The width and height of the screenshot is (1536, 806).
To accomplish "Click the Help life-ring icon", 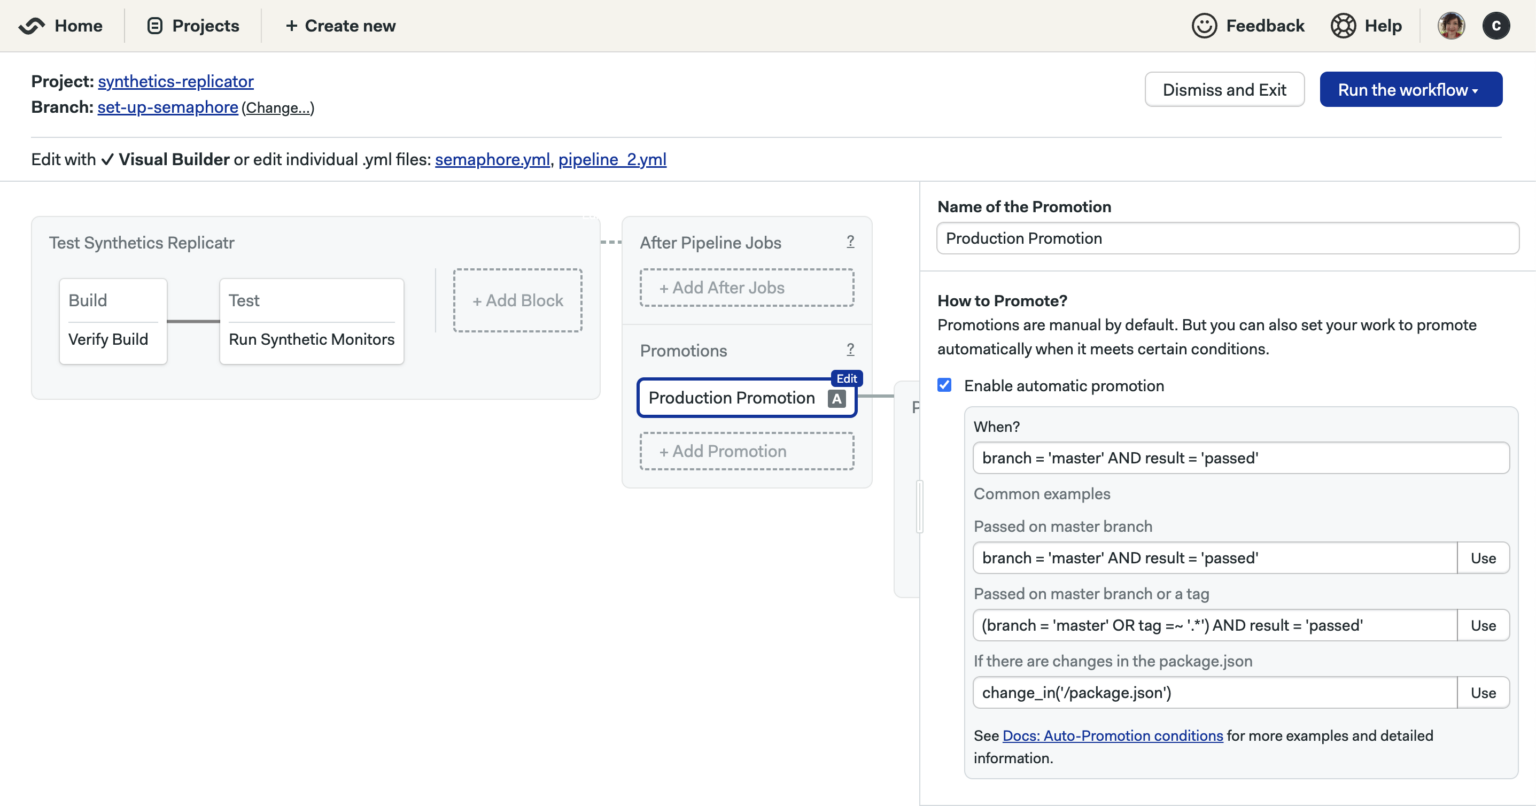I will pos(1343,25).
